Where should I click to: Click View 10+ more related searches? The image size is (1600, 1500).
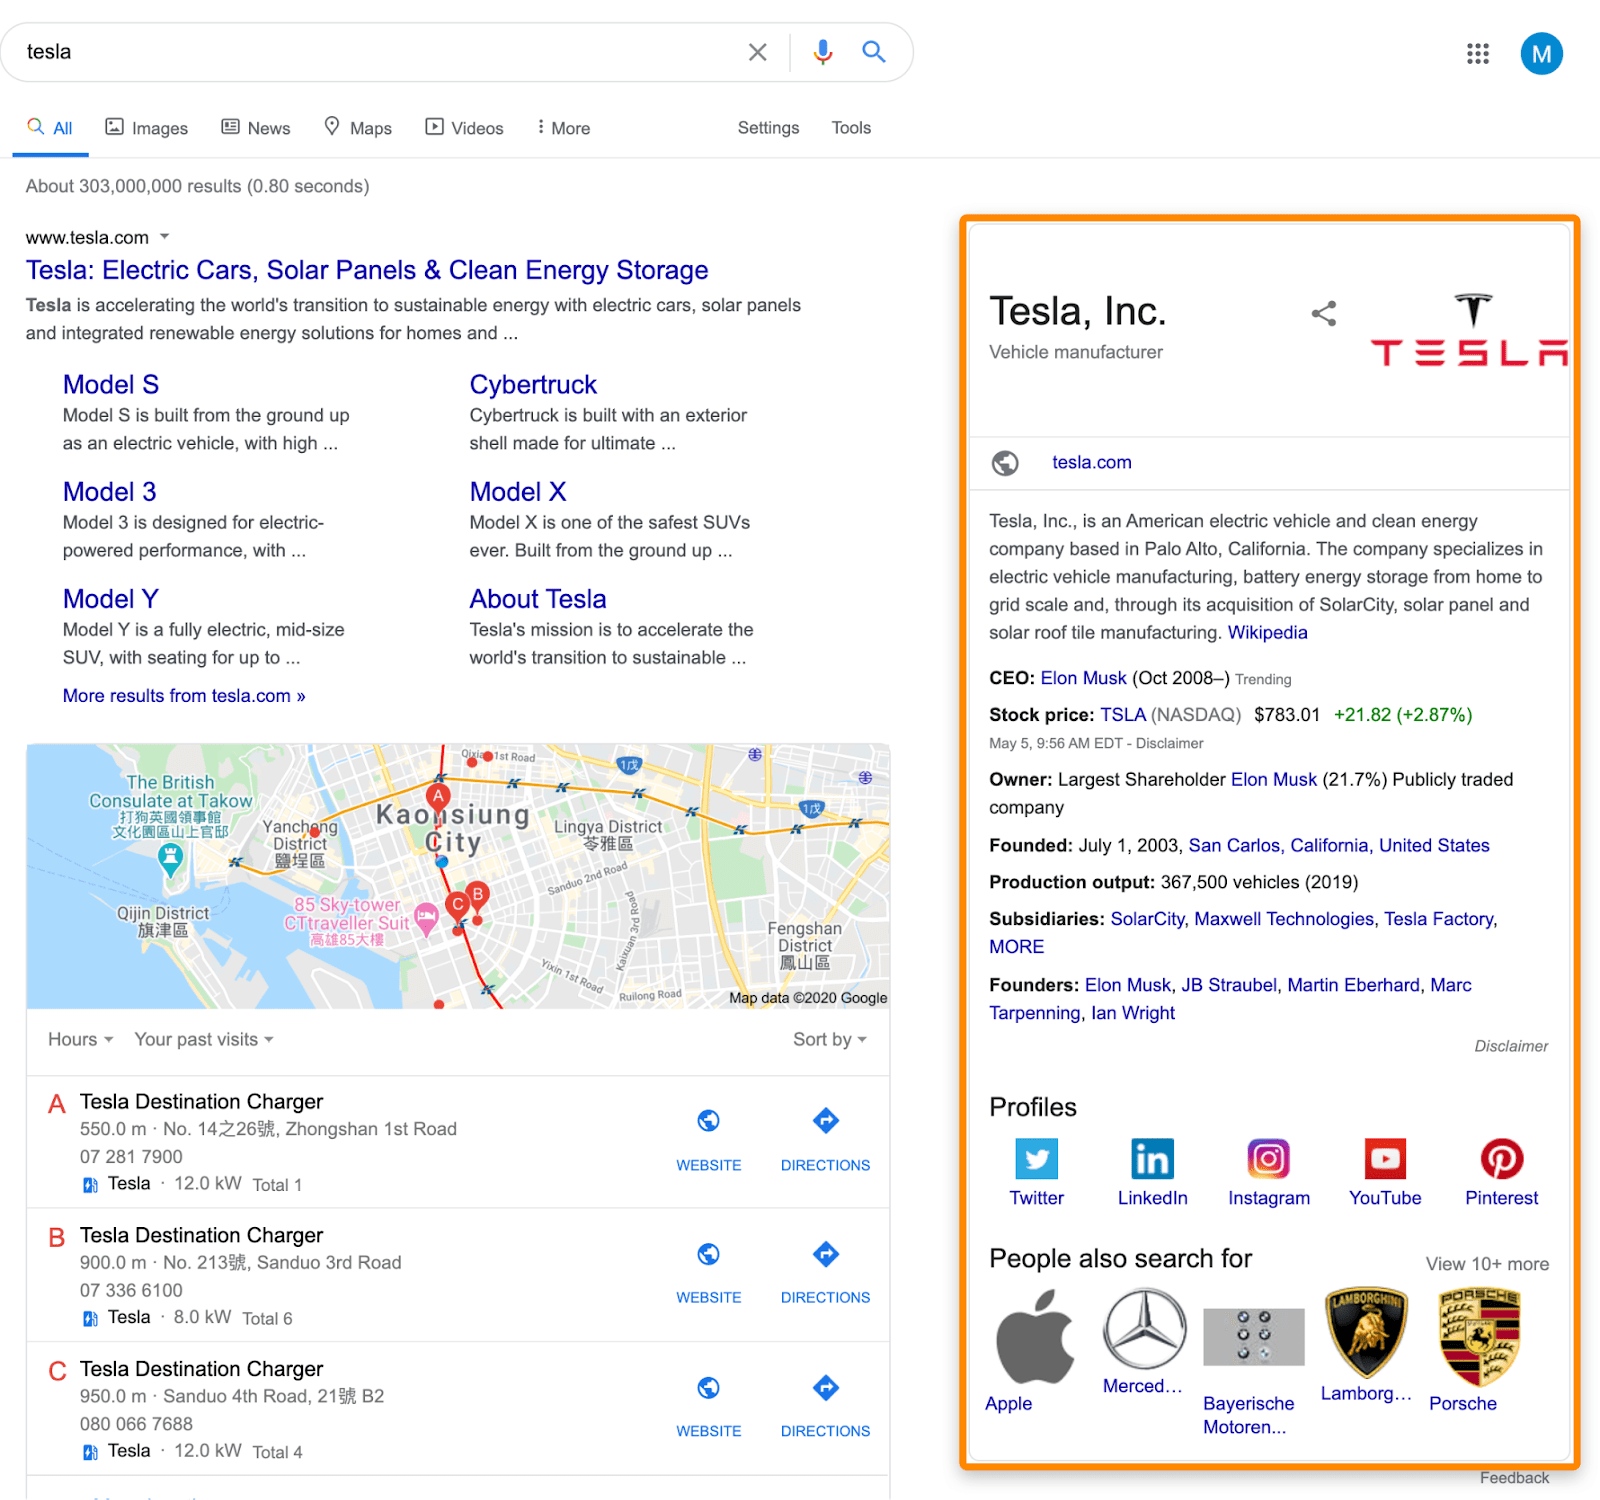(x=1487, y=1264)
